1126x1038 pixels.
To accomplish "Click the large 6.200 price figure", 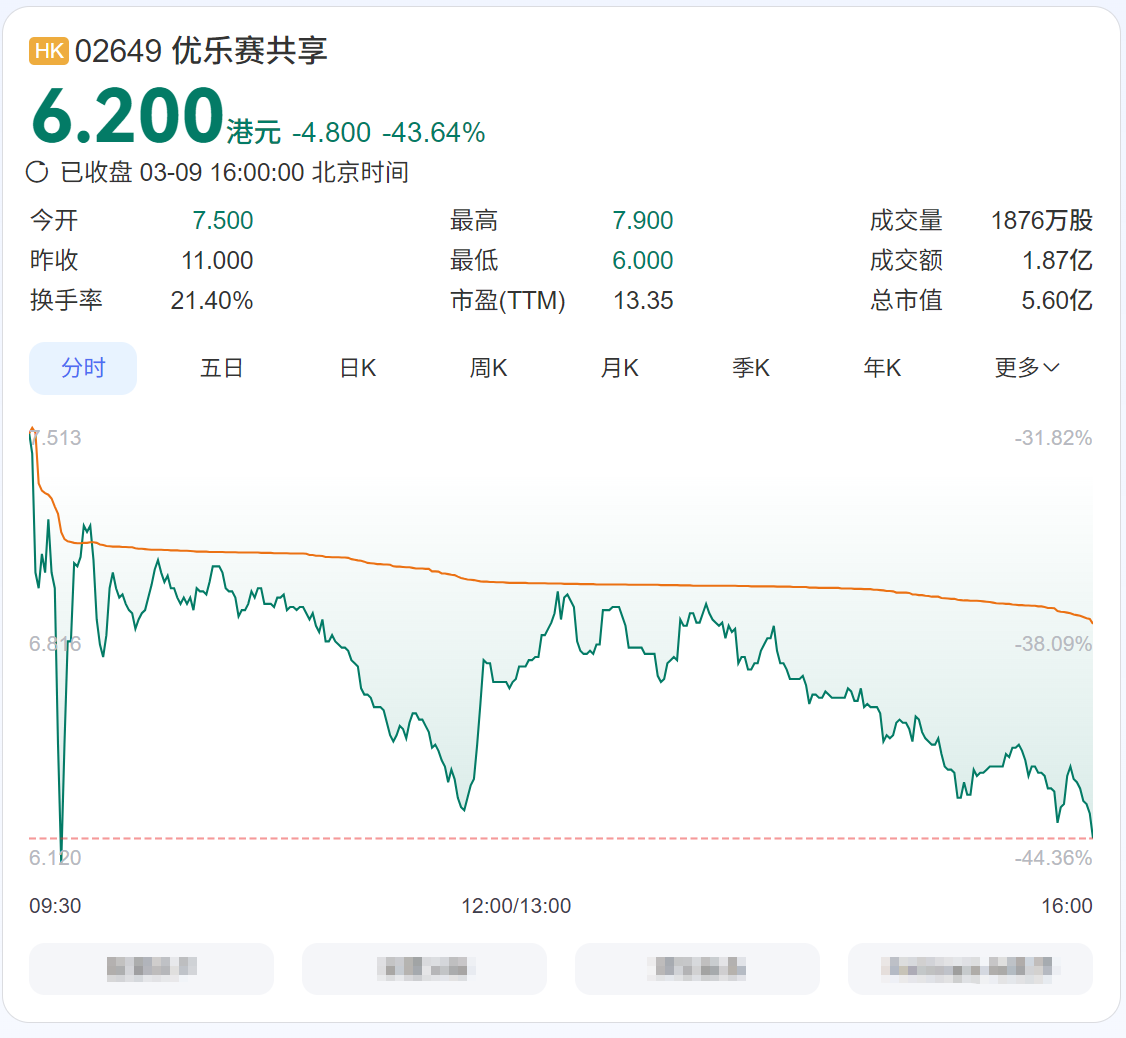I will [x=127, y=117].
